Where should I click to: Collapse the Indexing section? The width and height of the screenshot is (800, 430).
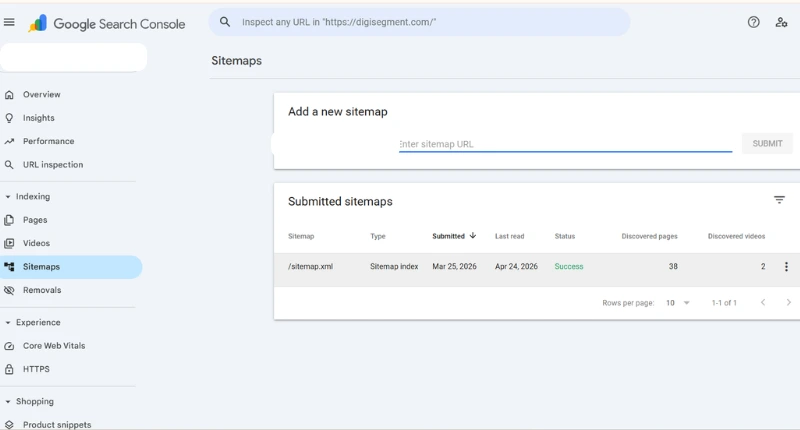tap(8, 197)
